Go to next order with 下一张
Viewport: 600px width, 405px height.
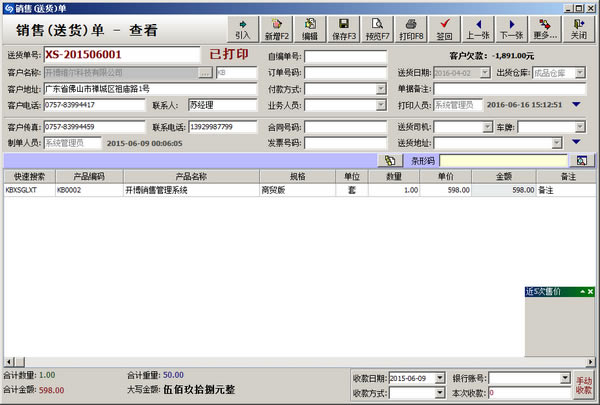tap(511, 28)
